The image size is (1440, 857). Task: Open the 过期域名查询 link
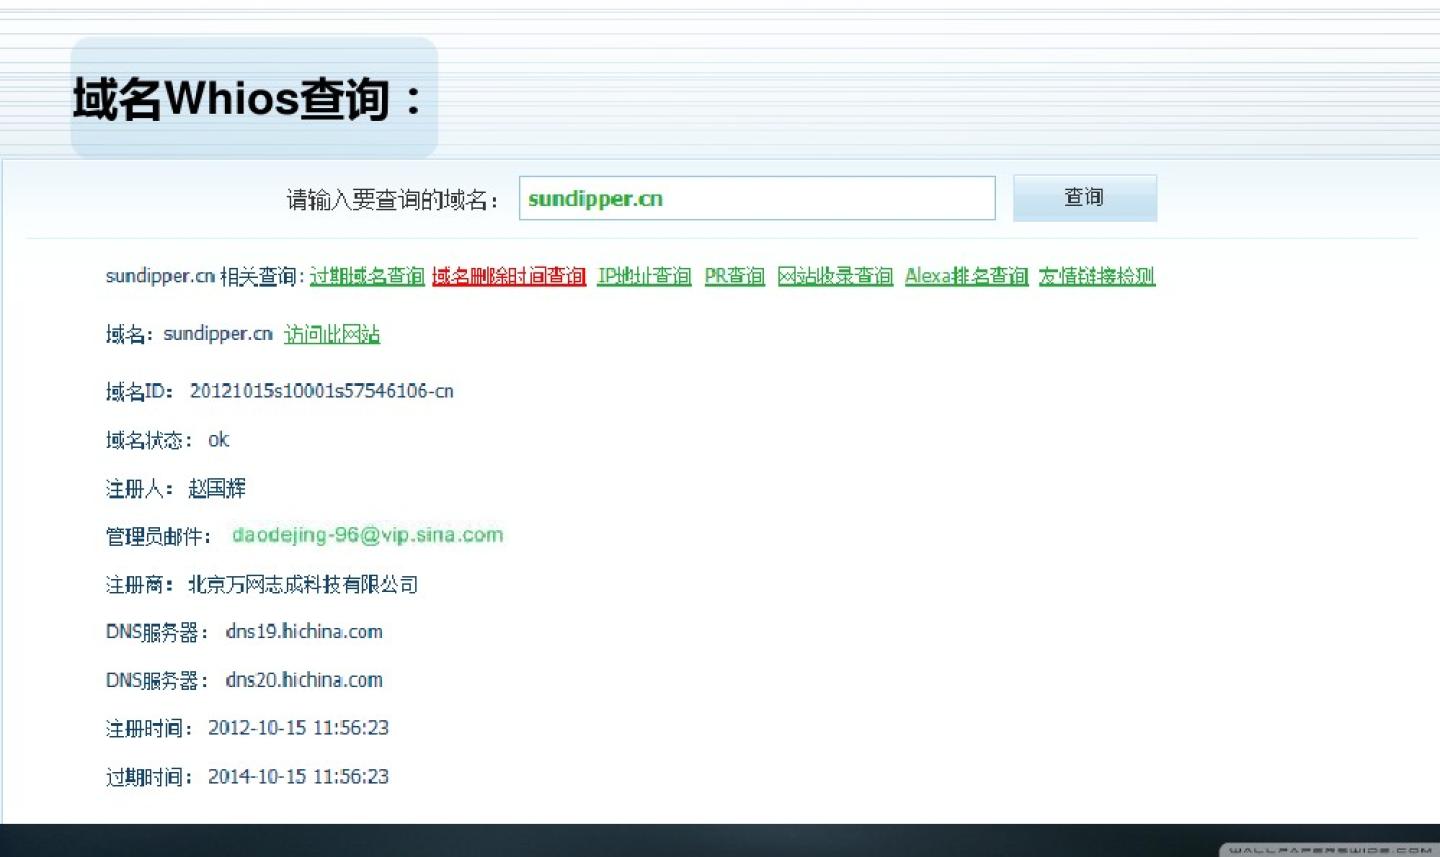[x=367, y=276]
